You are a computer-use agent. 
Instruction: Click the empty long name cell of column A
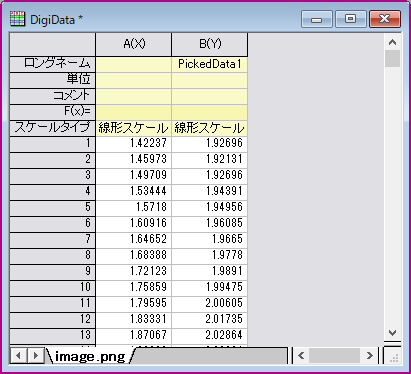(x=134, y=64)
